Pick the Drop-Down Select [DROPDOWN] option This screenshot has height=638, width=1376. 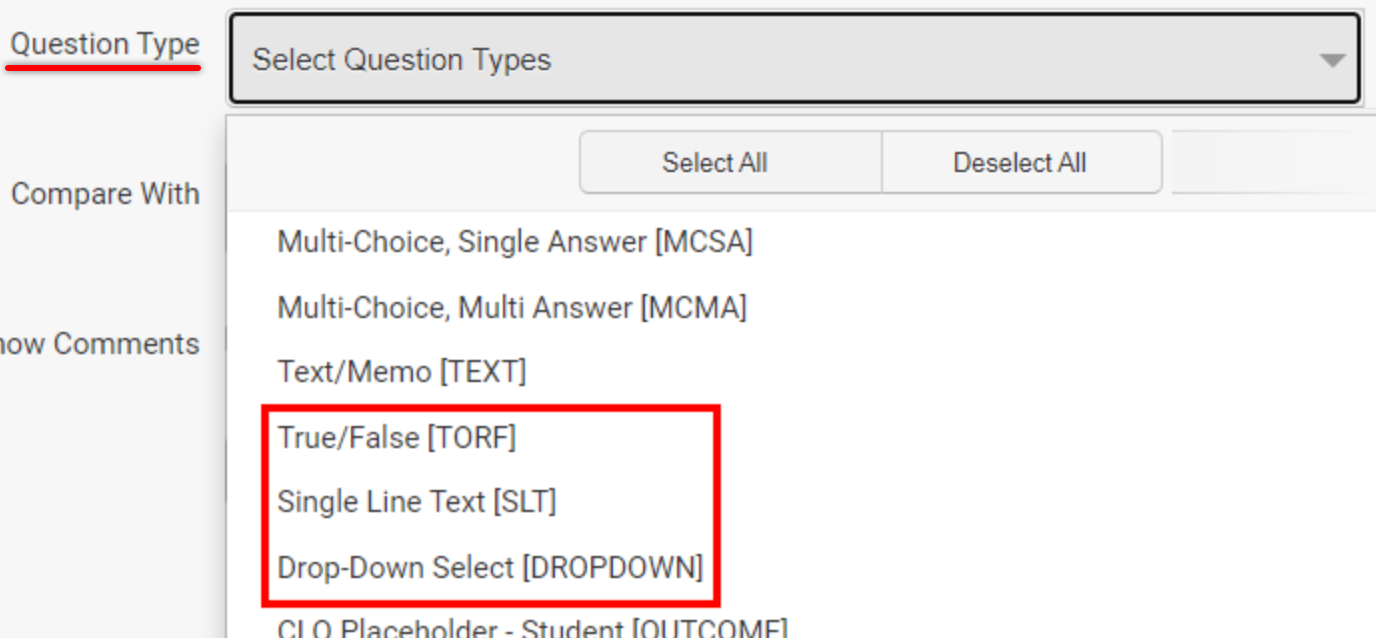[490, 567]
